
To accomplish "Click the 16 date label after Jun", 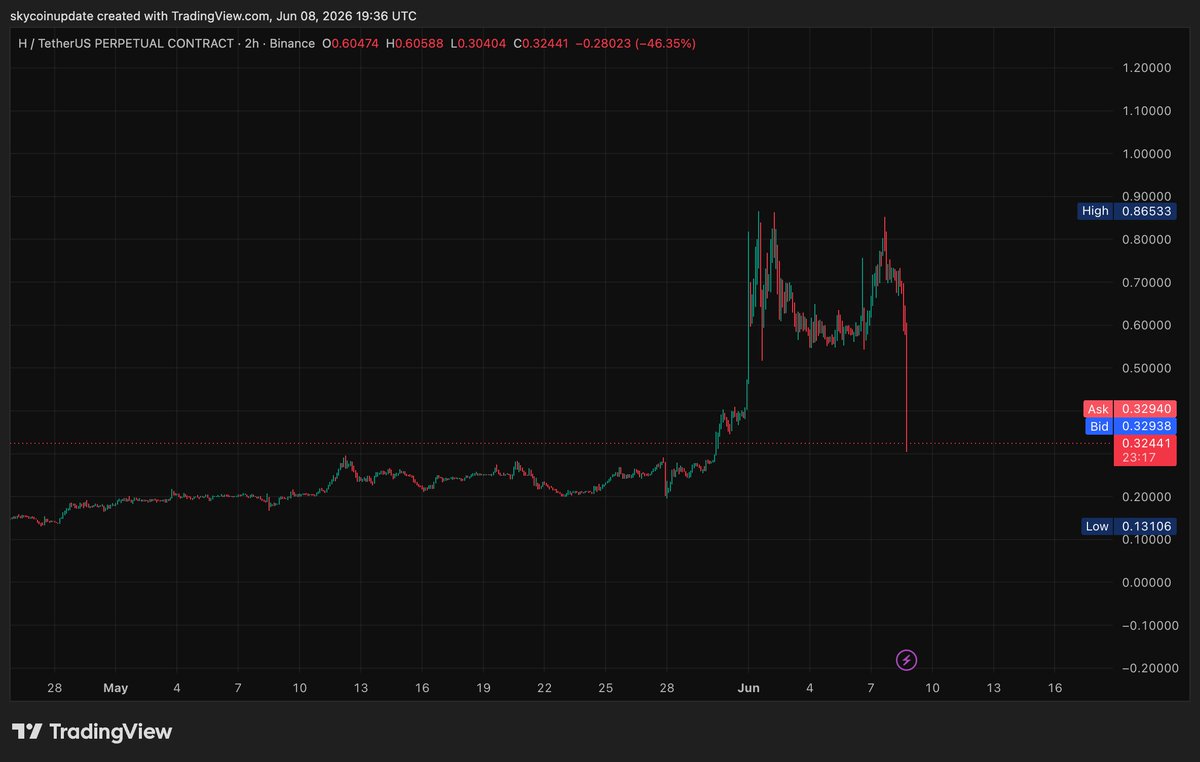I will (x=1054, y=688).
